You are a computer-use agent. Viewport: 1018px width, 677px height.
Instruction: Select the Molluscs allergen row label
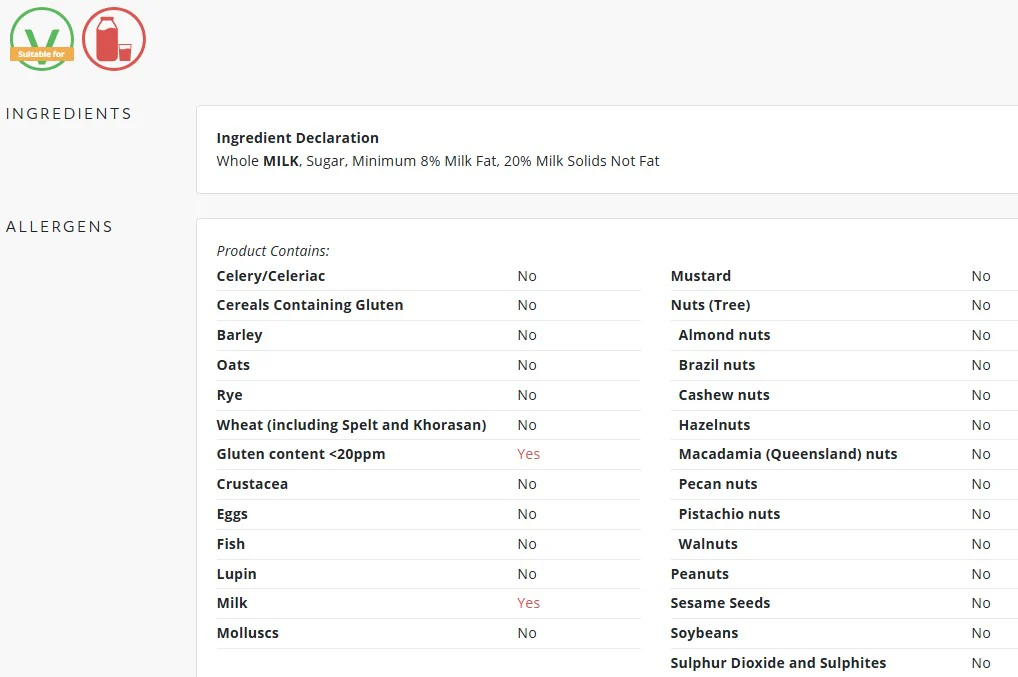247,634
